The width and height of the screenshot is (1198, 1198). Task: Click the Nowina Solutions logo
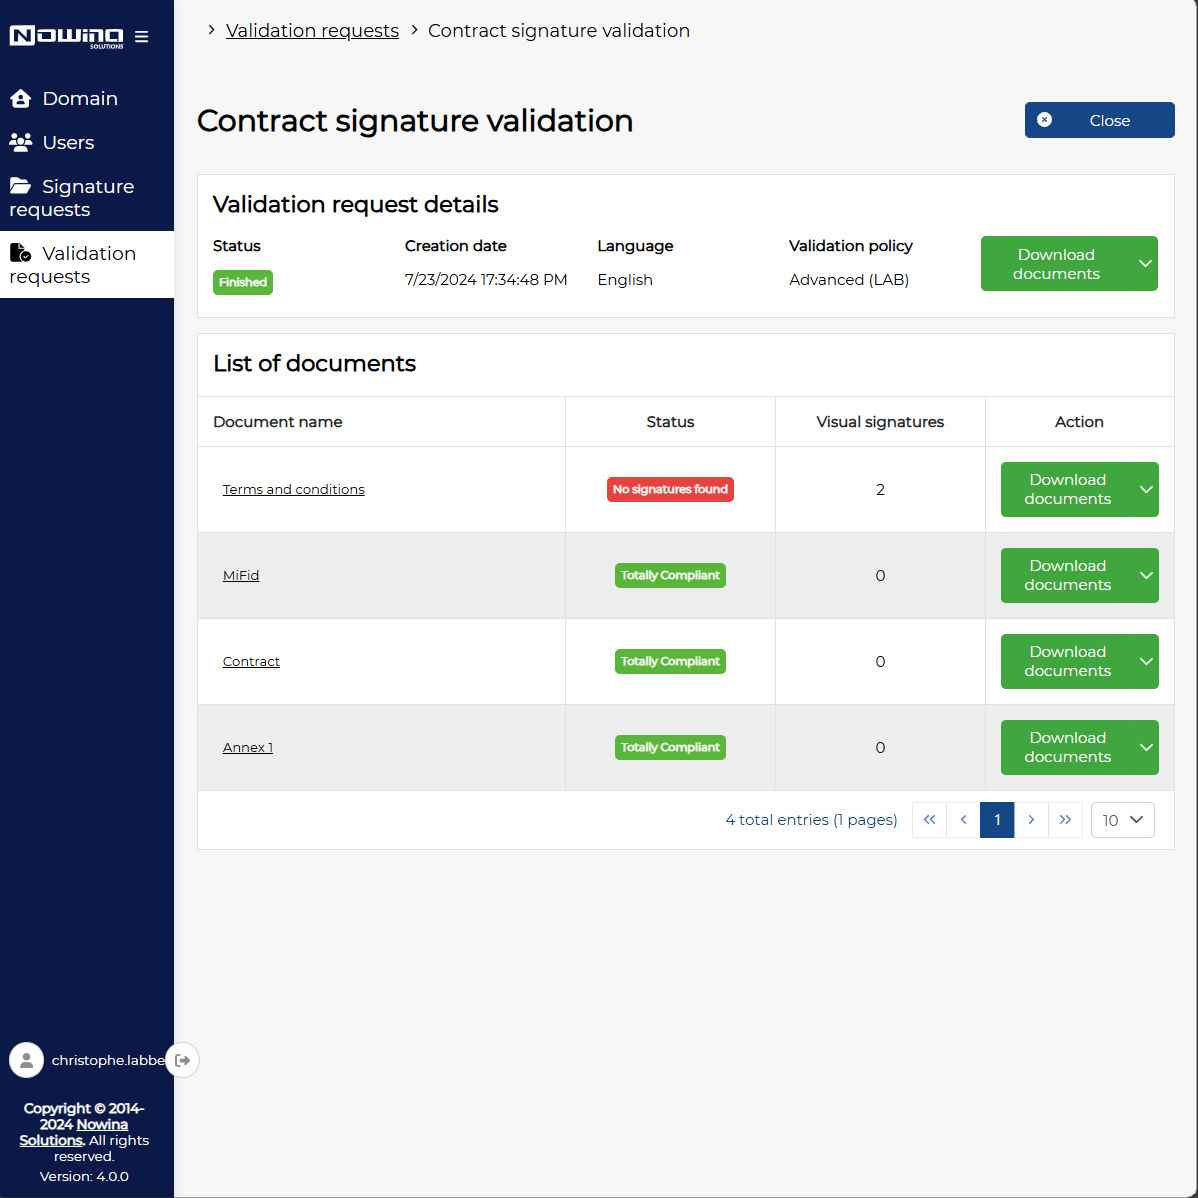66,37
